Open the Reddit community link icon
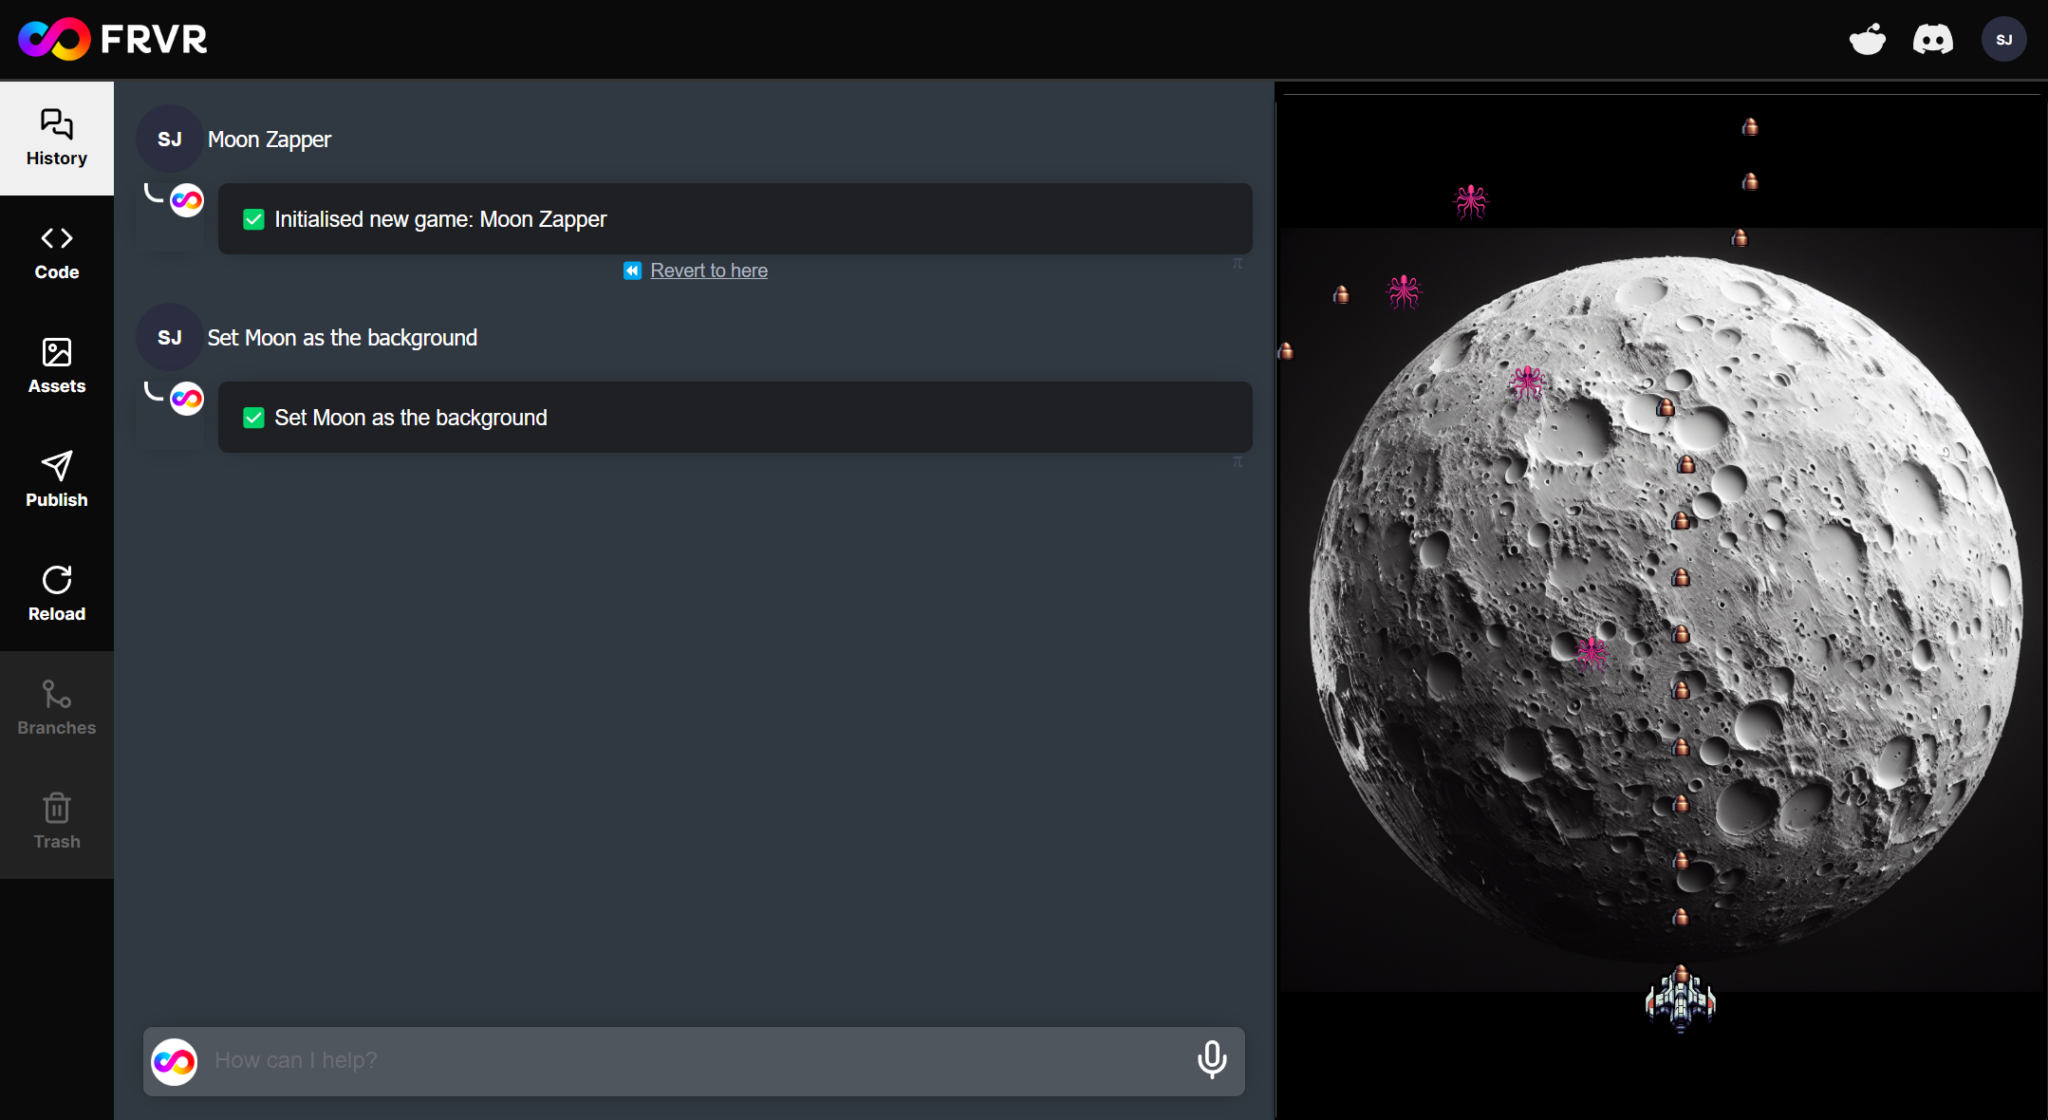 1866,40
